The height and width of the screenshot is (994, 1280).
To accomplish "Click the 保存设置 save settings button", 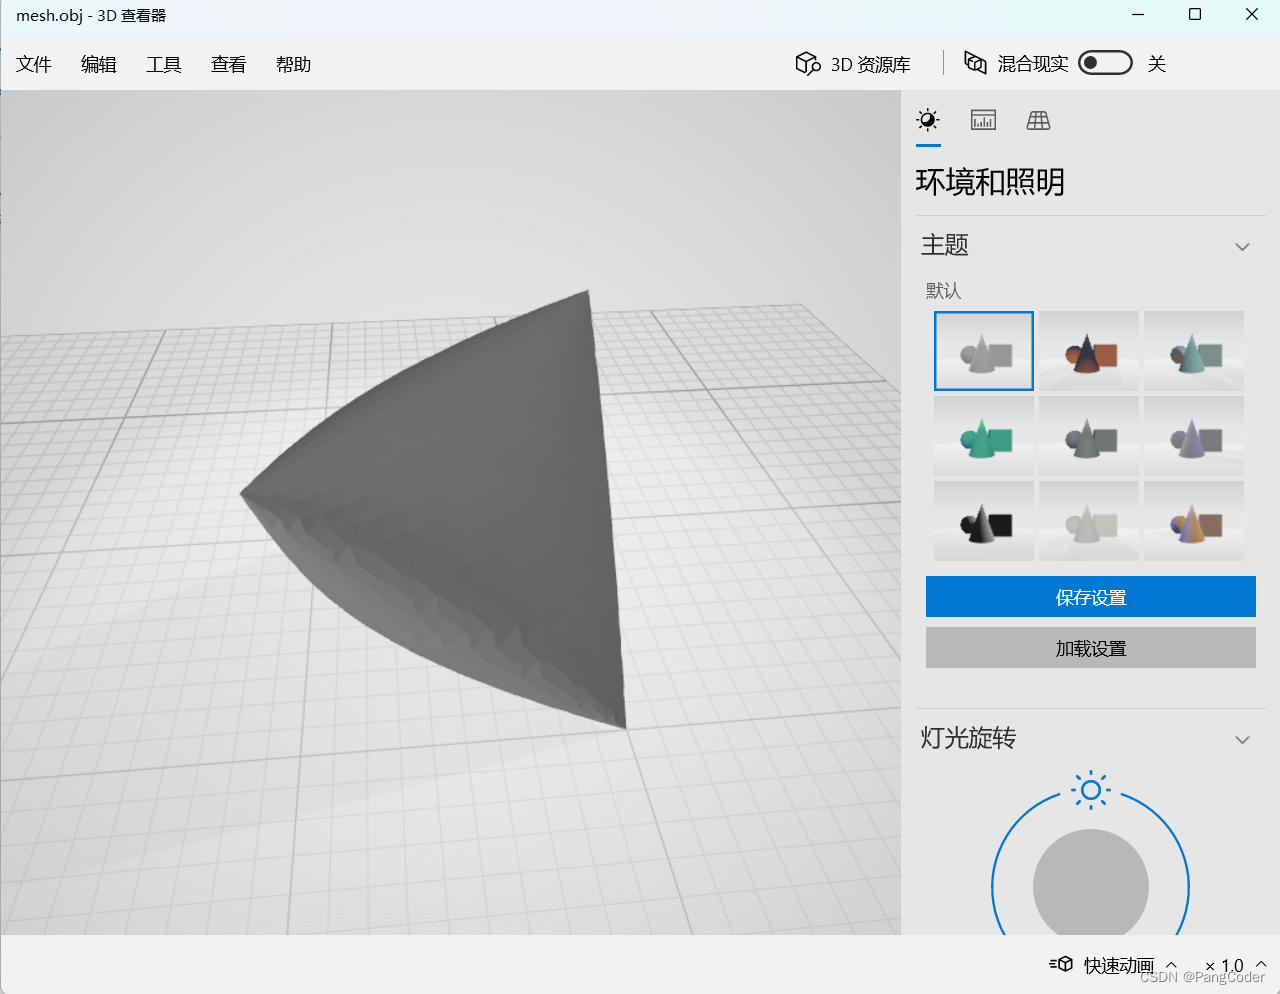I will (1090, 596).
